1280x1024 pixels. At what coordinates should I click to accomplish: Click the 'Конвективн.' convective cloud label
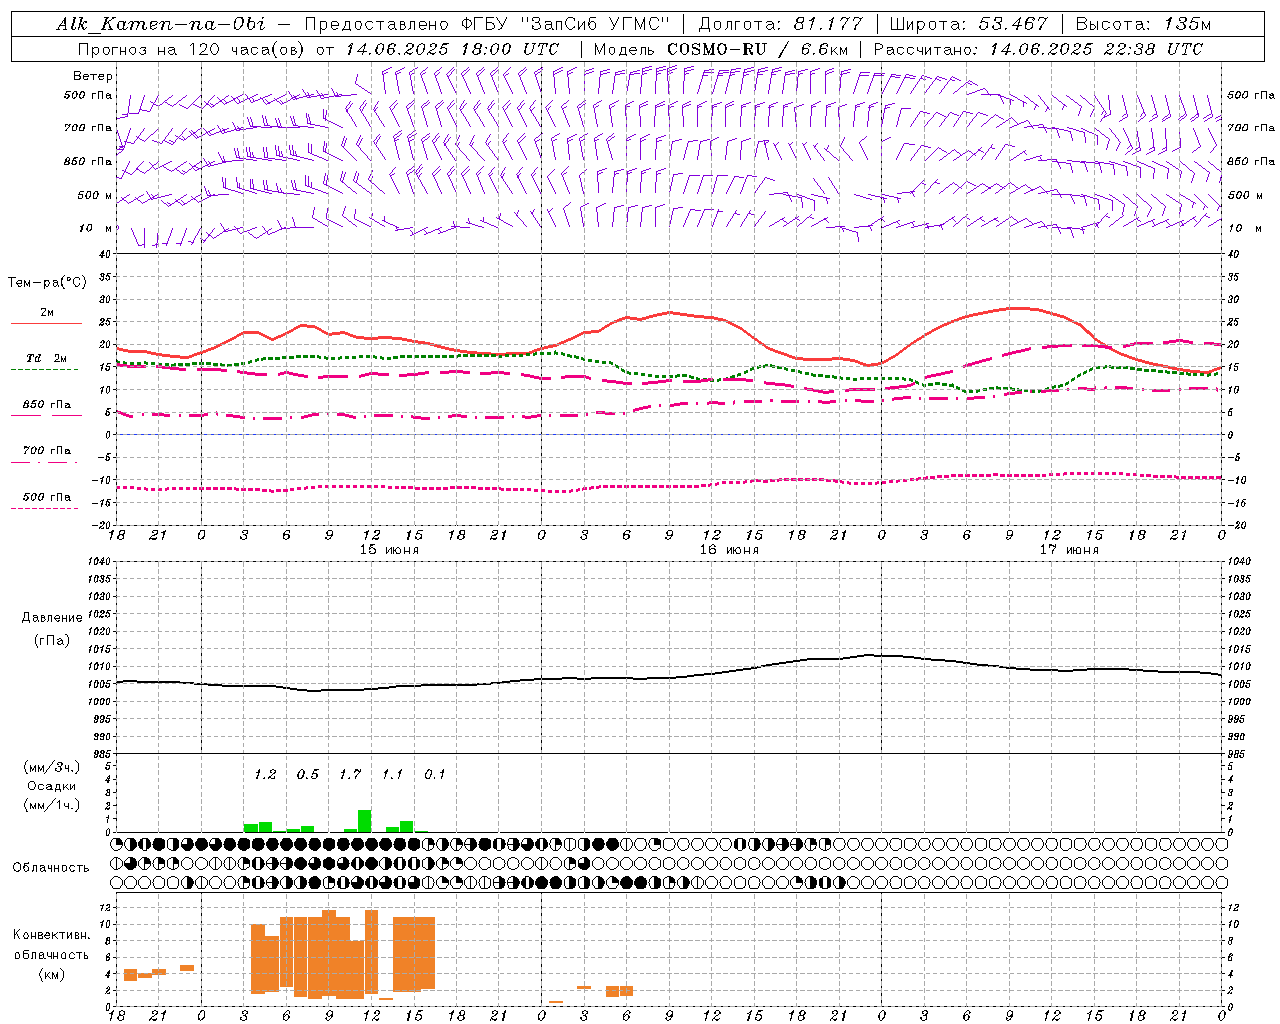pyautogui.click(x=52, y=935)
